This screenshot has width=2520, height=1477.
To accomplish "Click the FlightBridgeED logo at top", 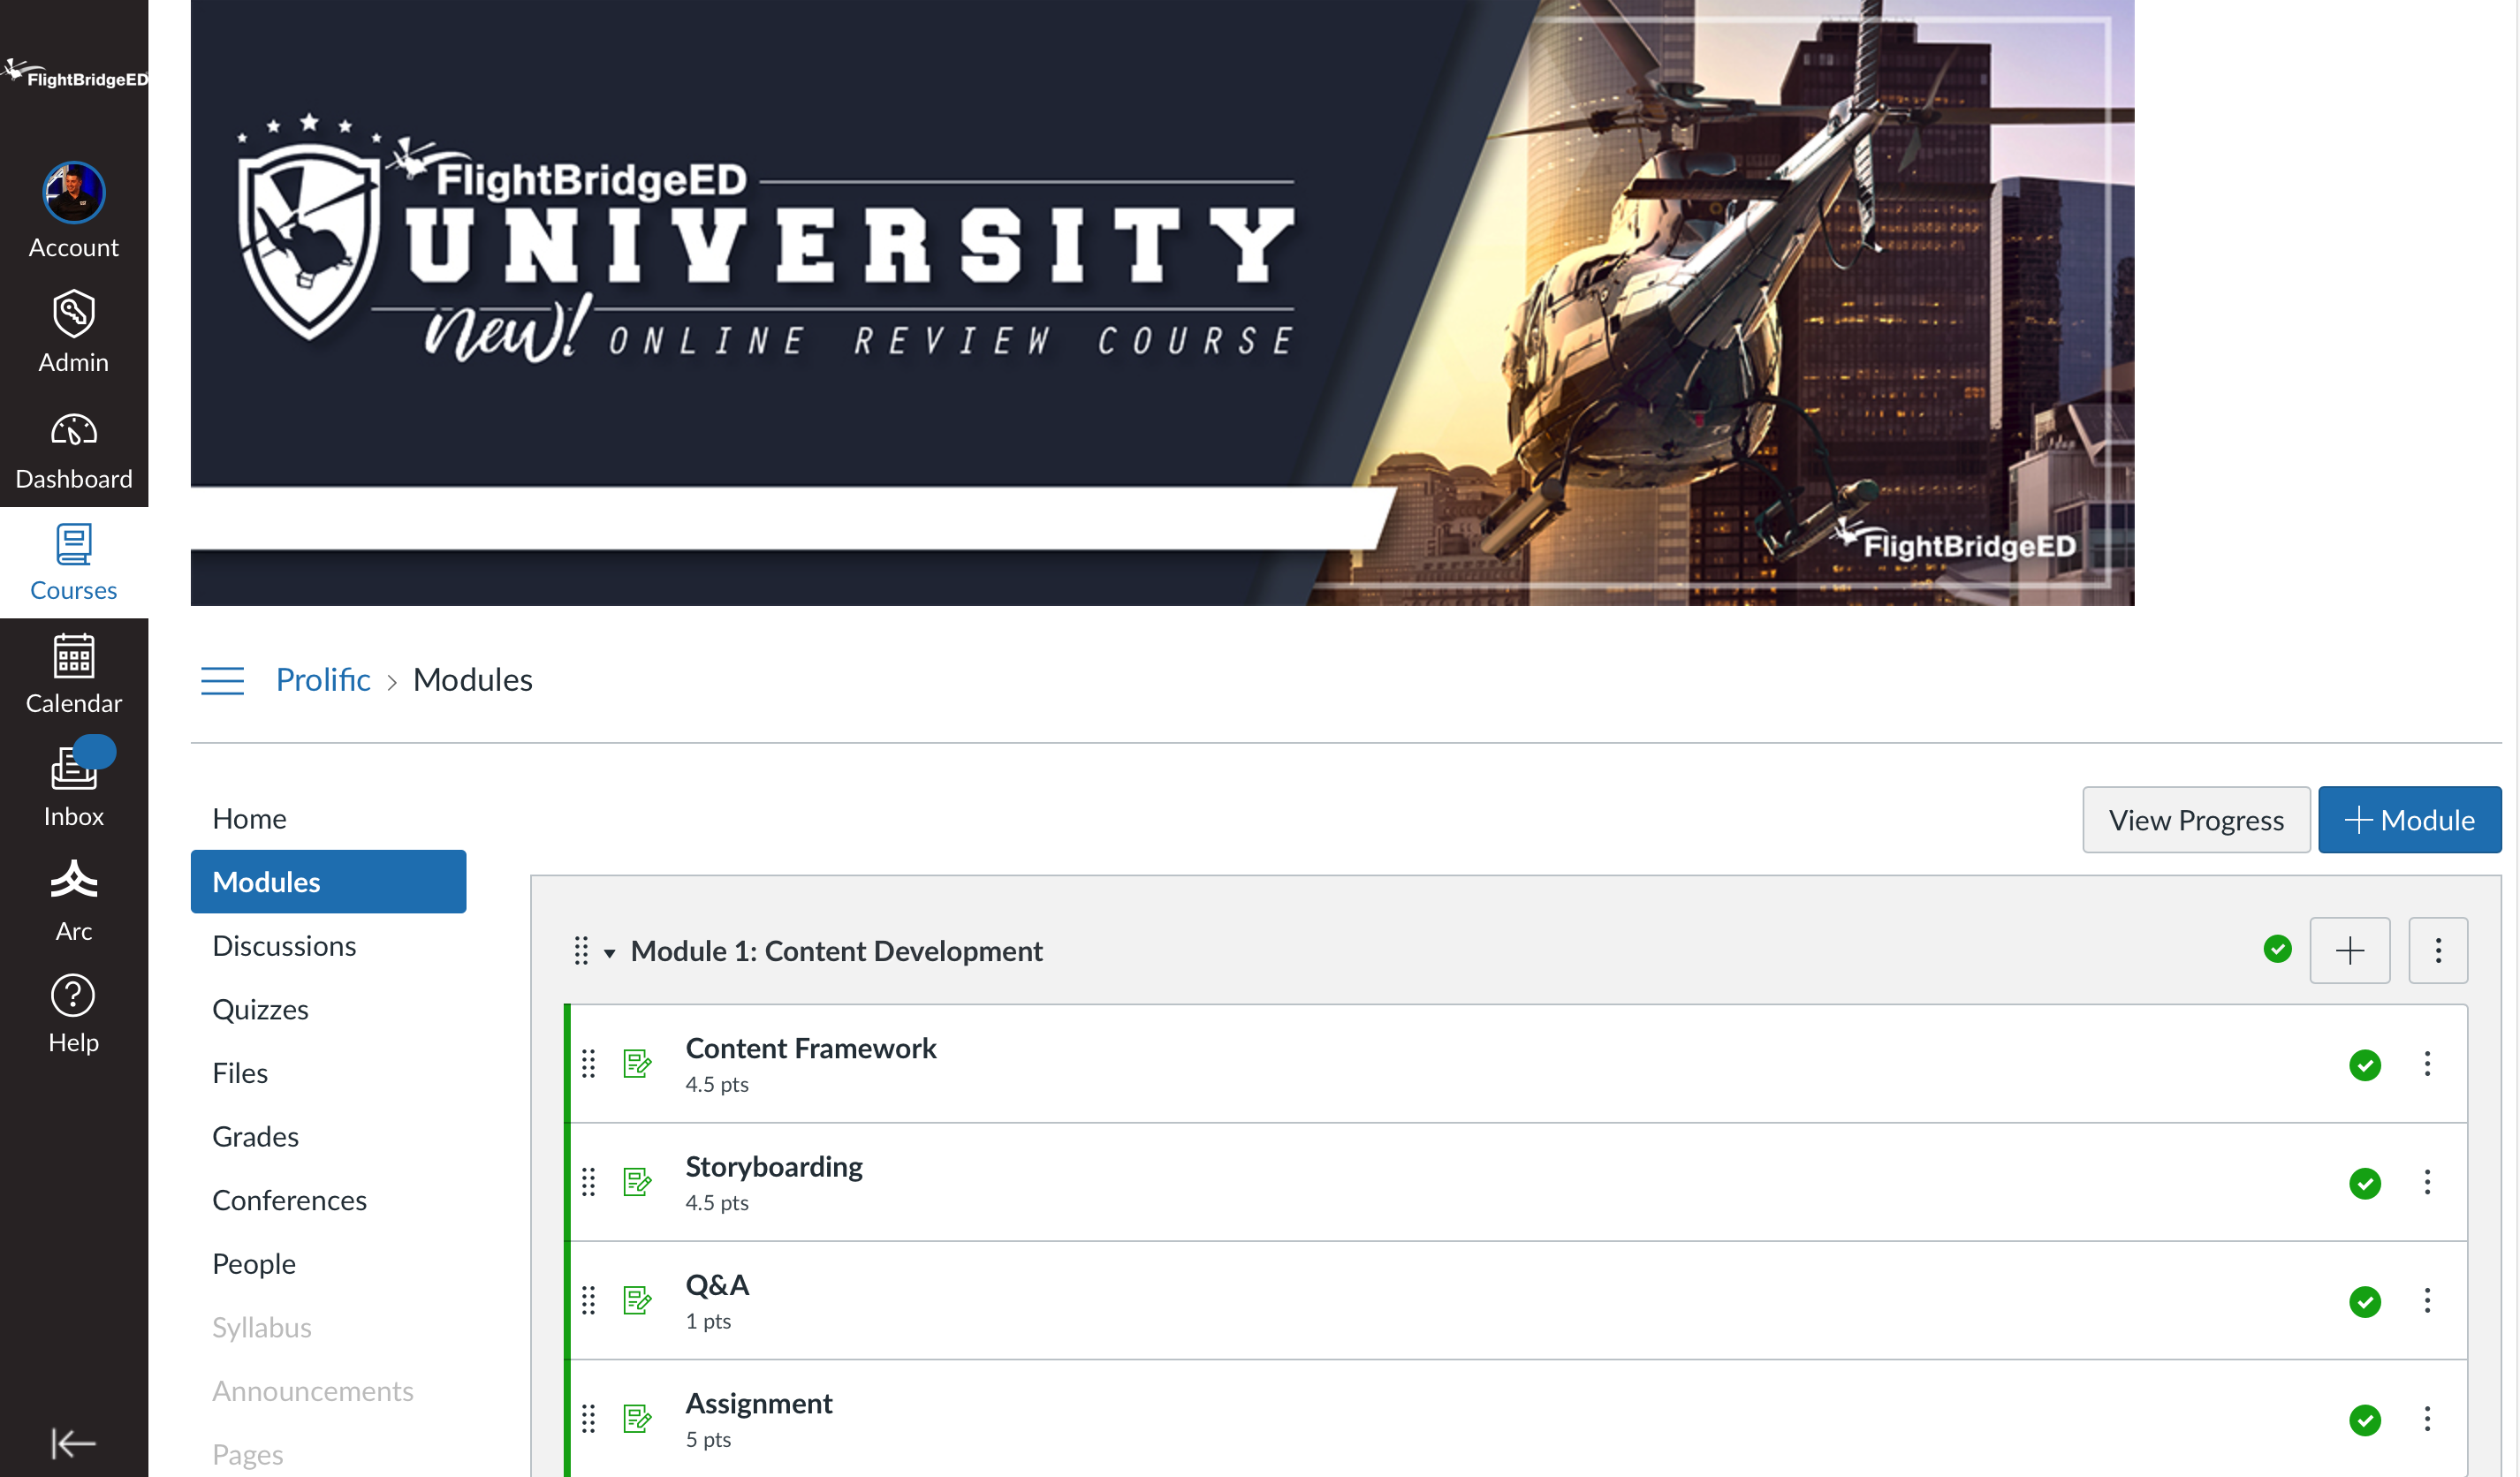I will pos(74,75).
